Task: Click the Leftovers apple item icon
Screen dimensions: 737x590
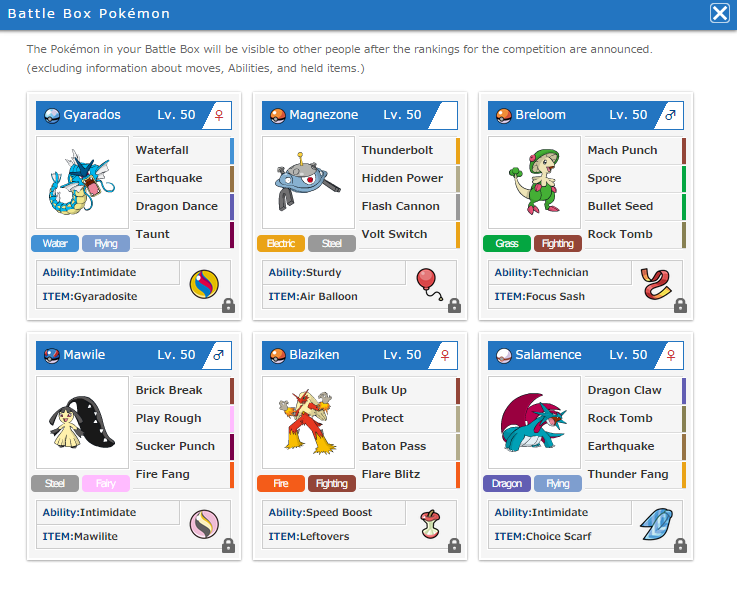Action: (430, 524)
